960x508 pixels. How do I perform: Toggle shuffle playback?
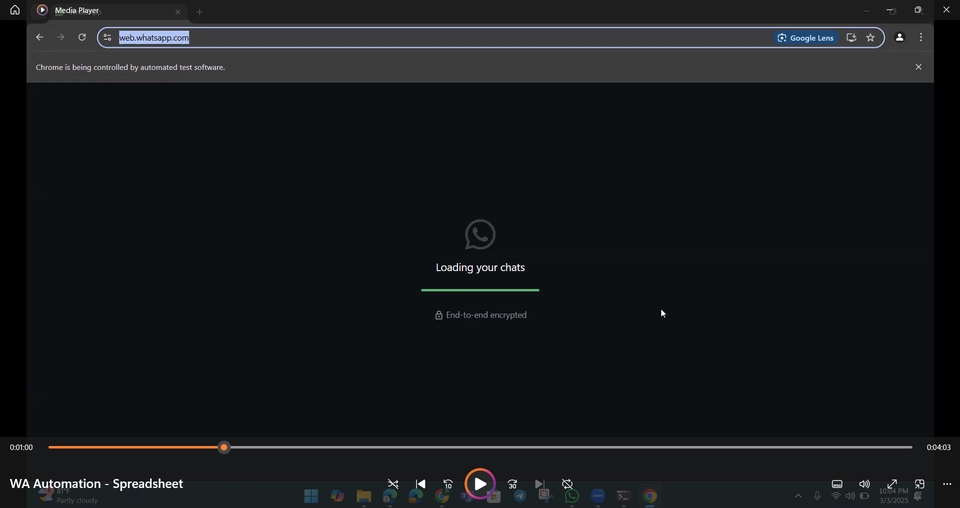click(393, 484)
